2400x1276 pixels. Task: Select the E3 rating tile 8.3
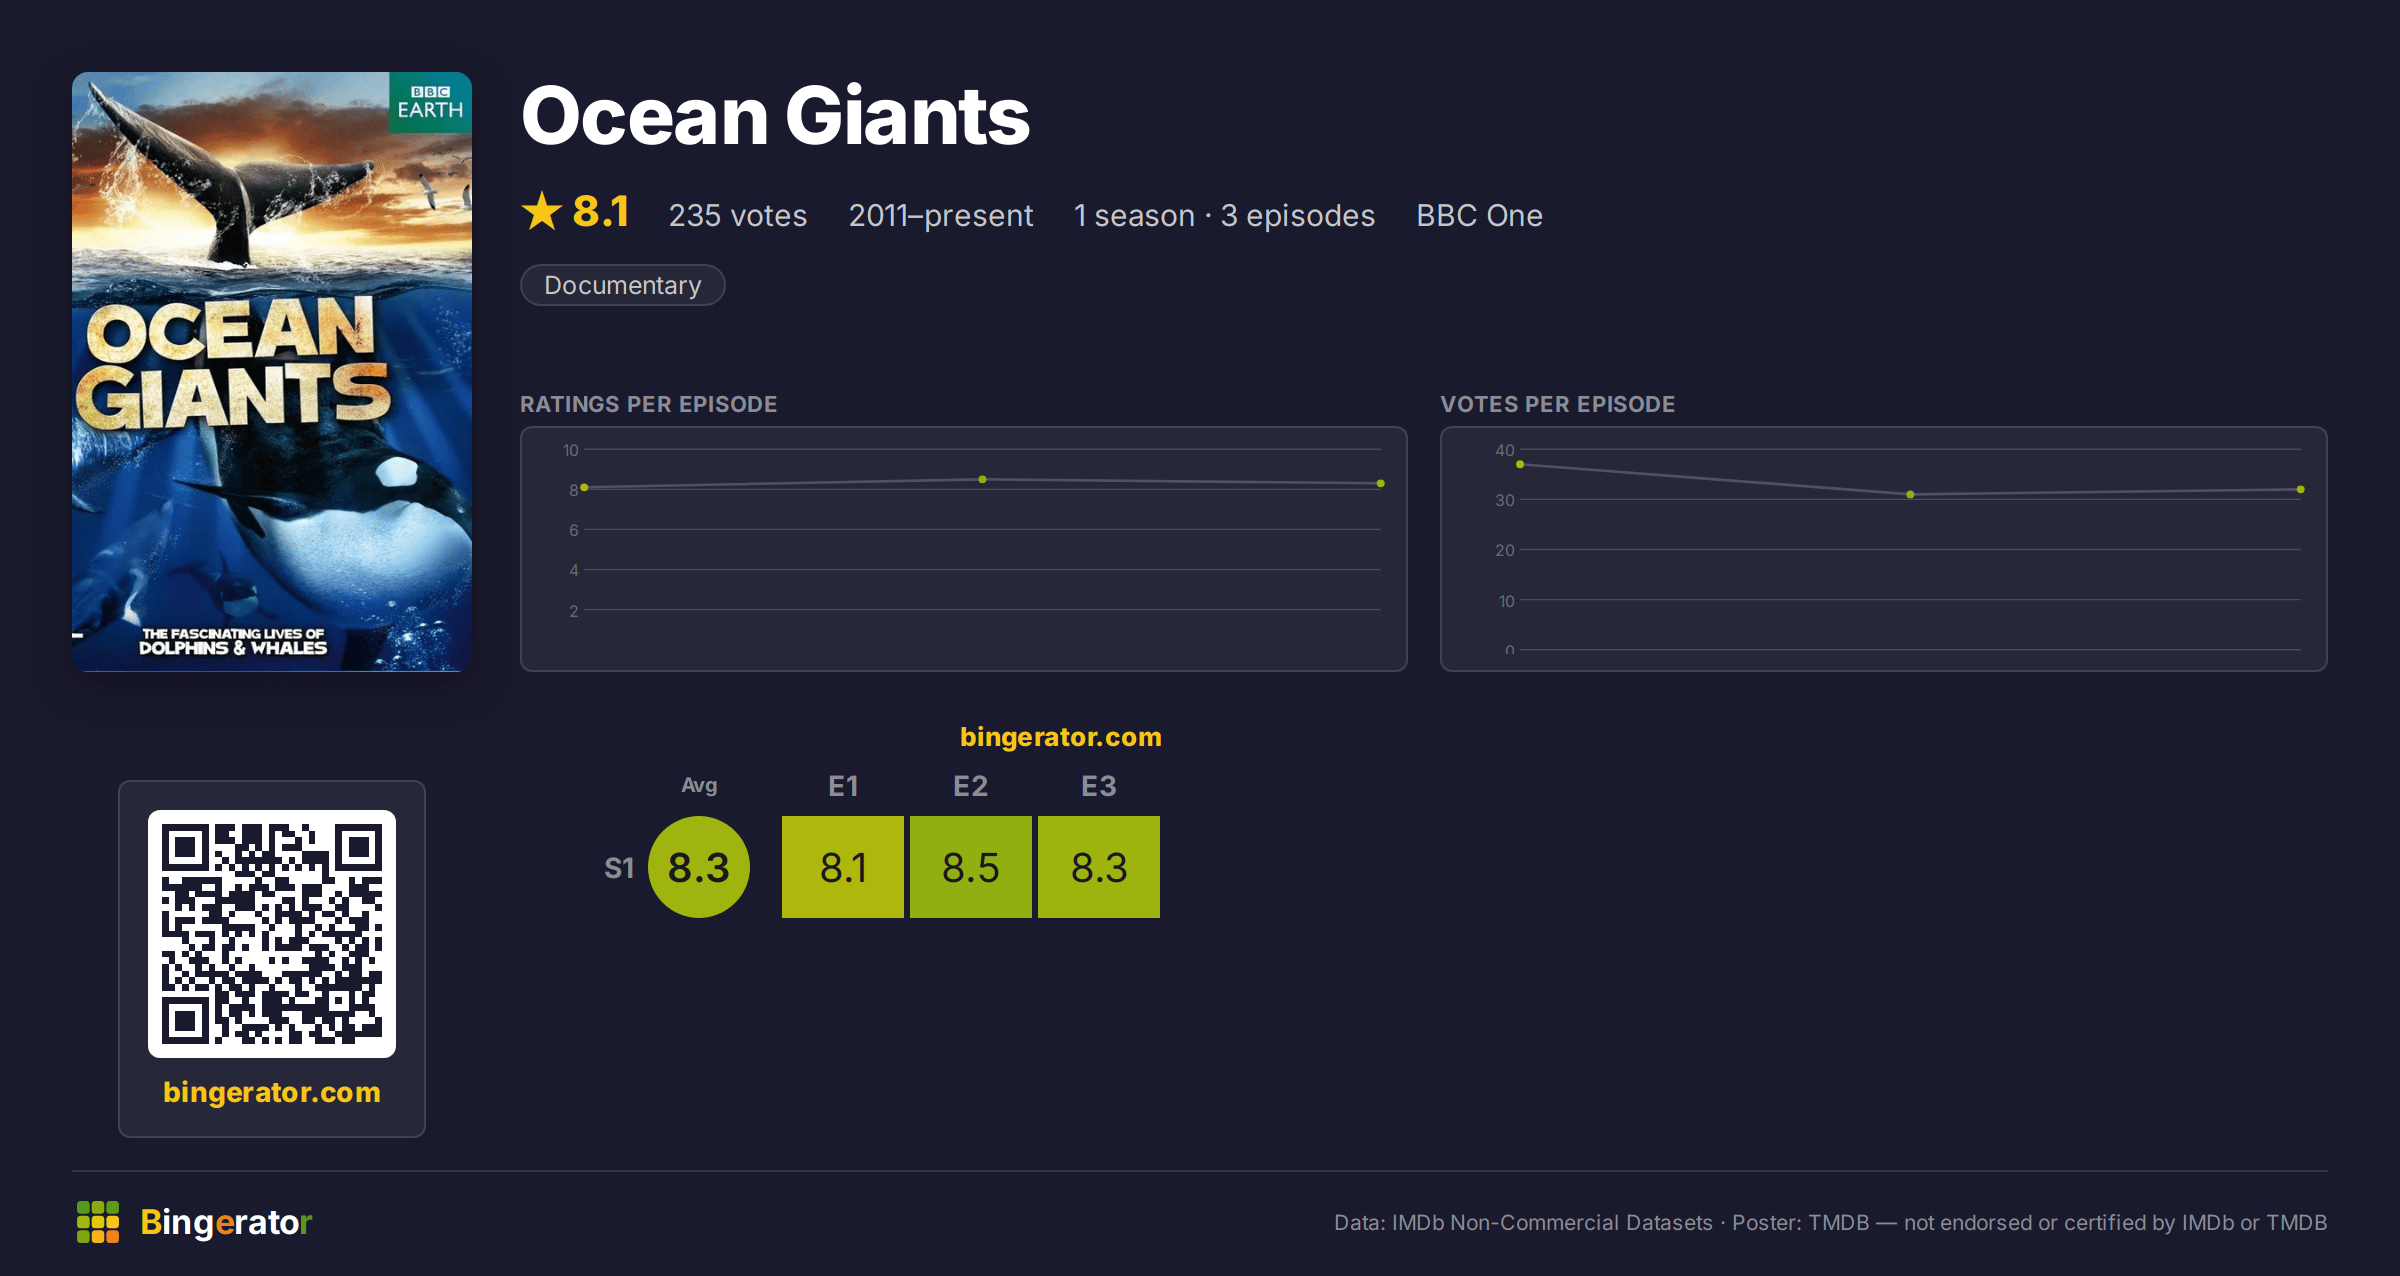pyautogui.click(x=1099, y=867)
